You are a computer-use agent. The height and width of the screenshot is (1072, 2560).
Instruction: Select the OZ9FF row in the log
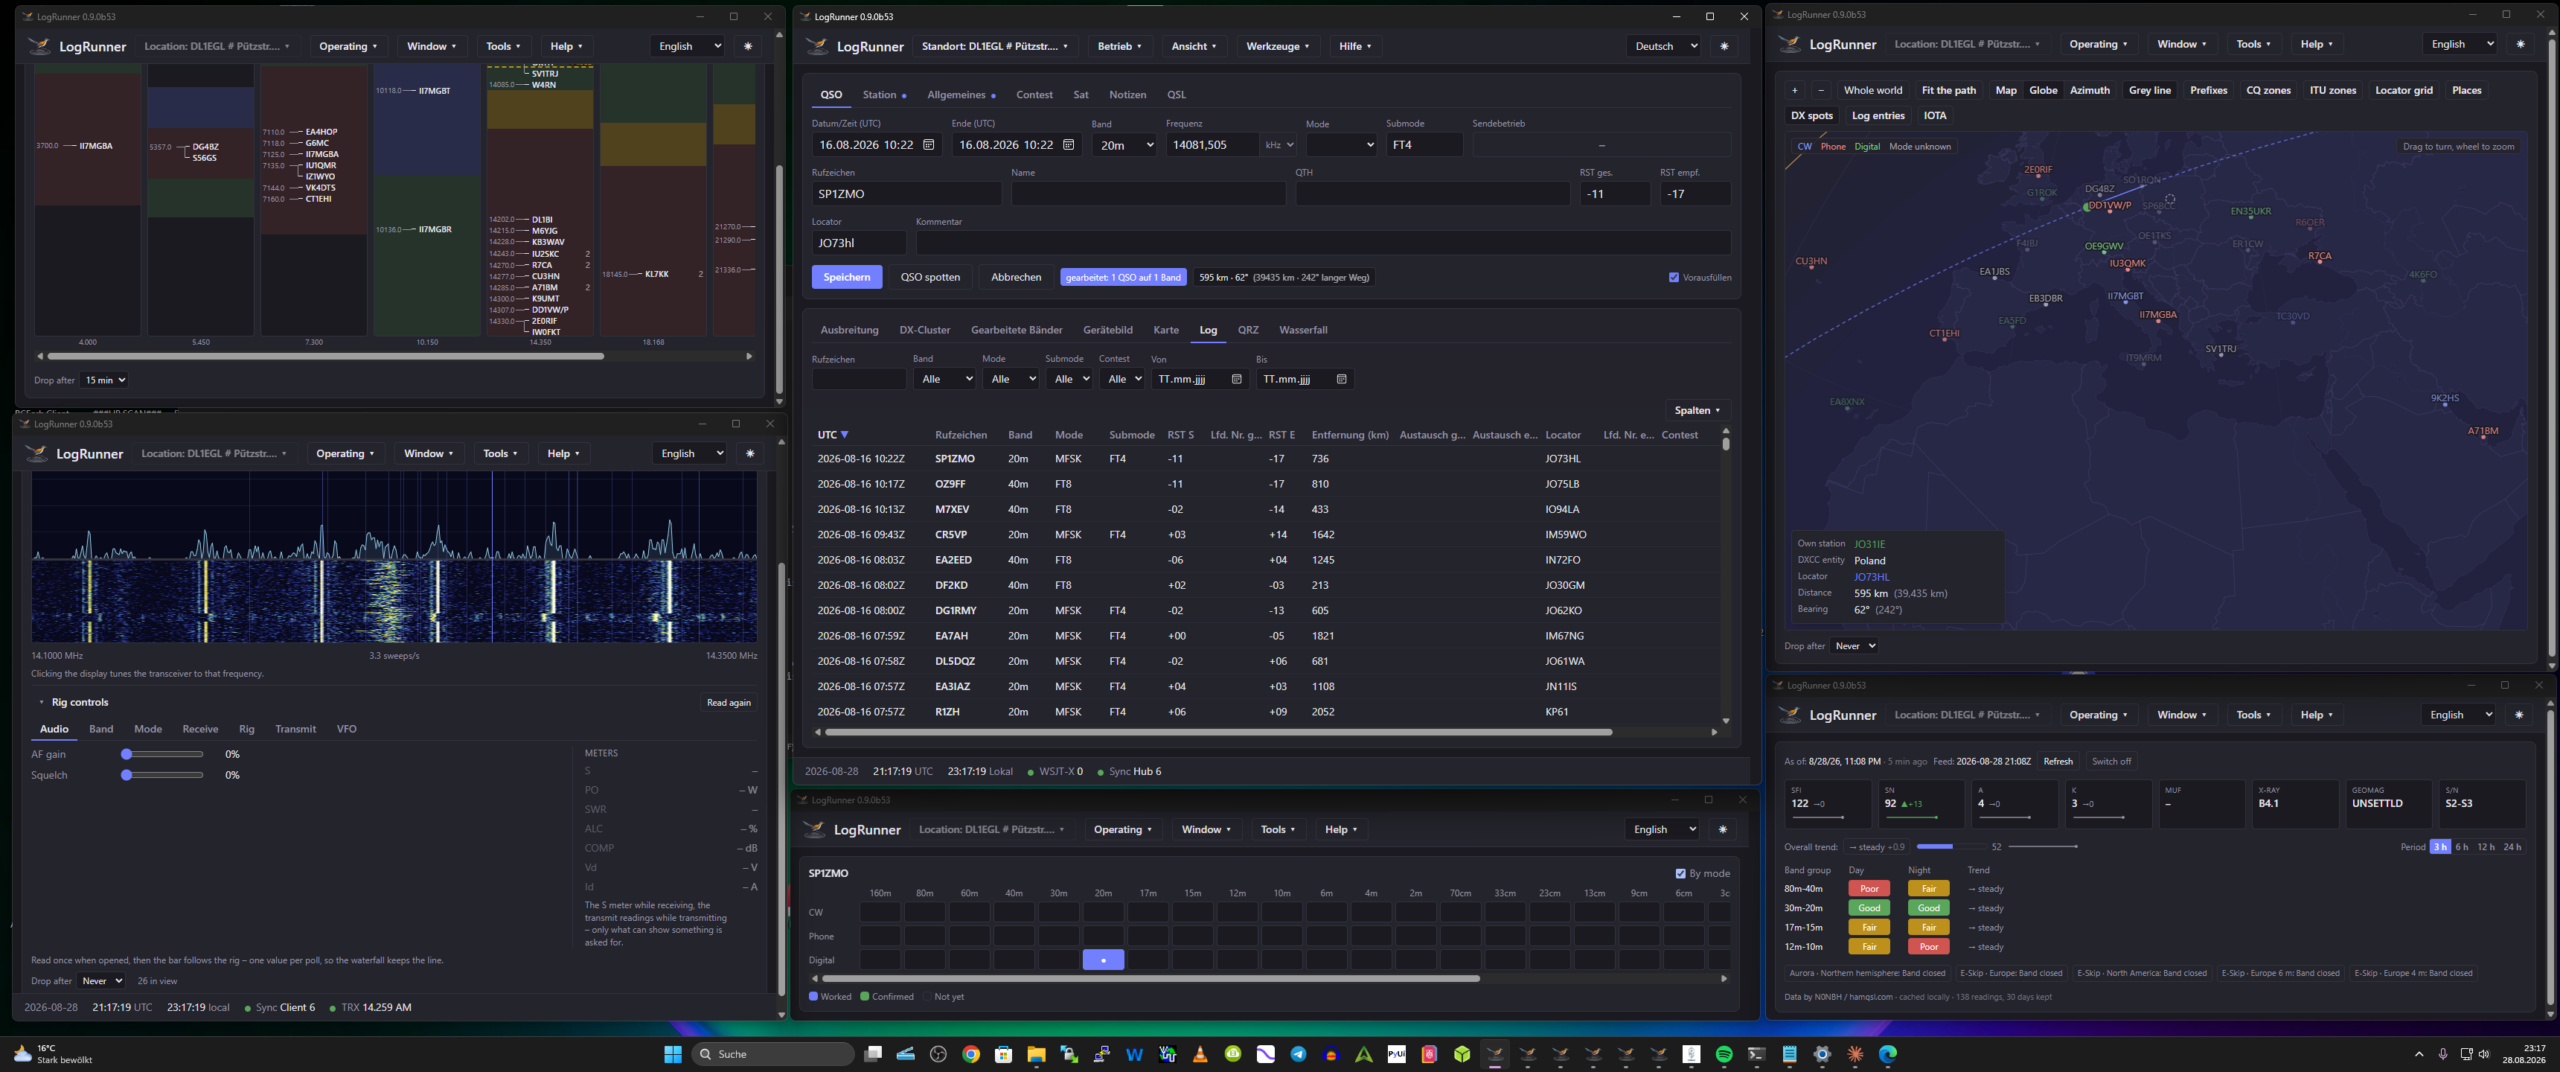point(1265,484)
